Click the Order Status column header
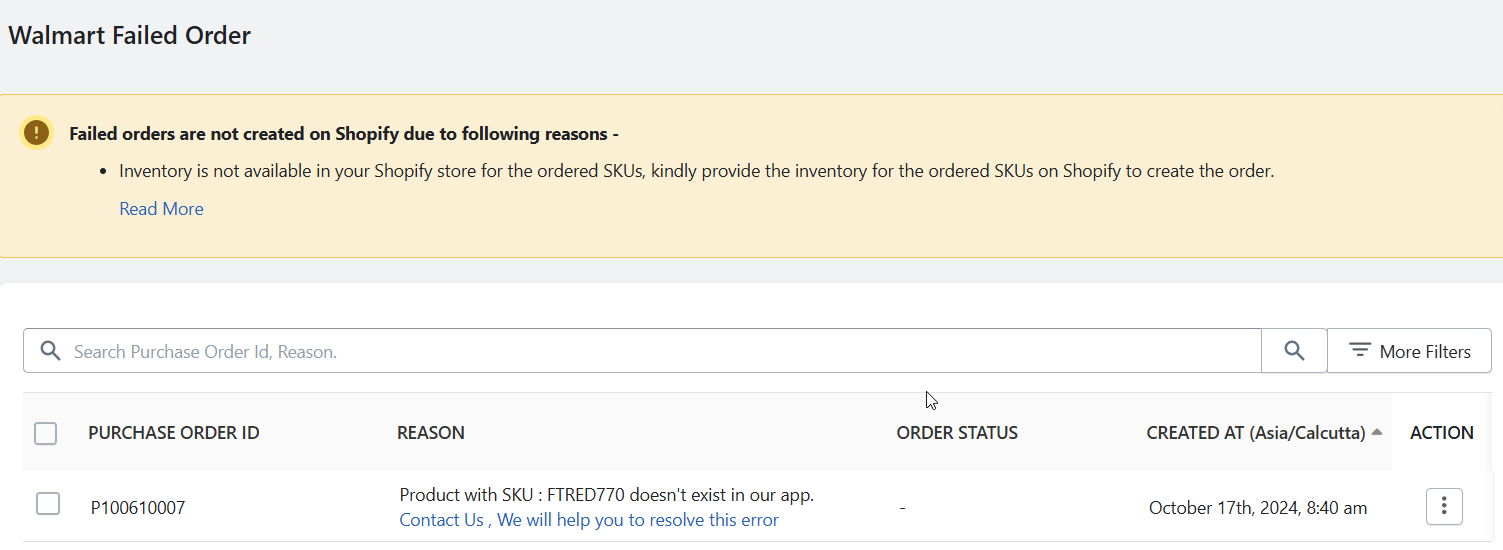 (957, 433)
